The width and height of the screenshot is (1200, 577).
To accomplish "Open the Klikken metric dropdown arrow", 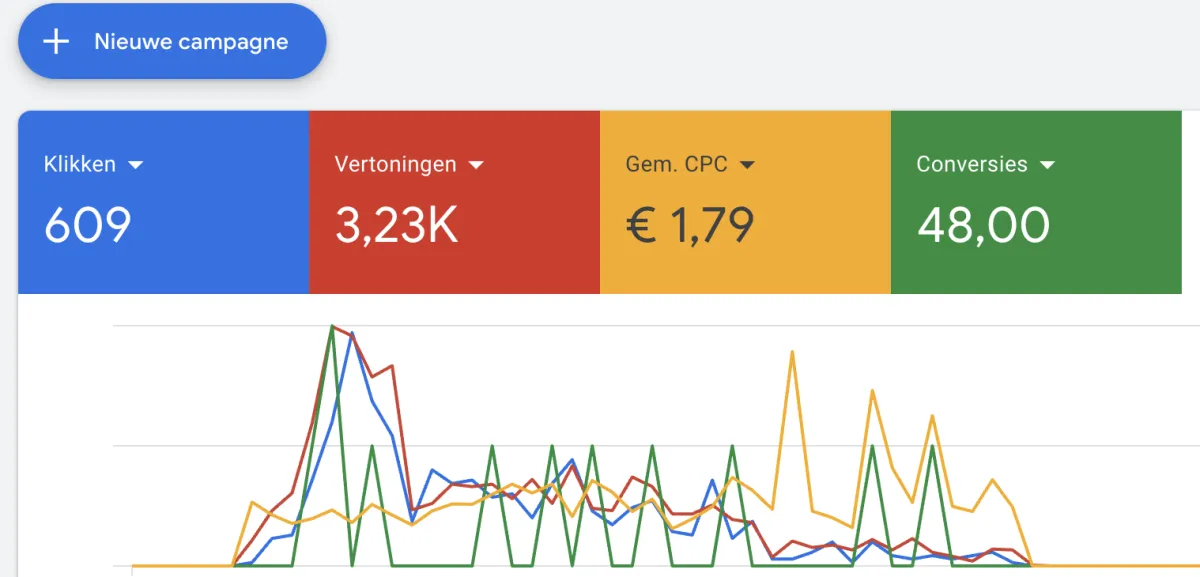I will (136, 165).
